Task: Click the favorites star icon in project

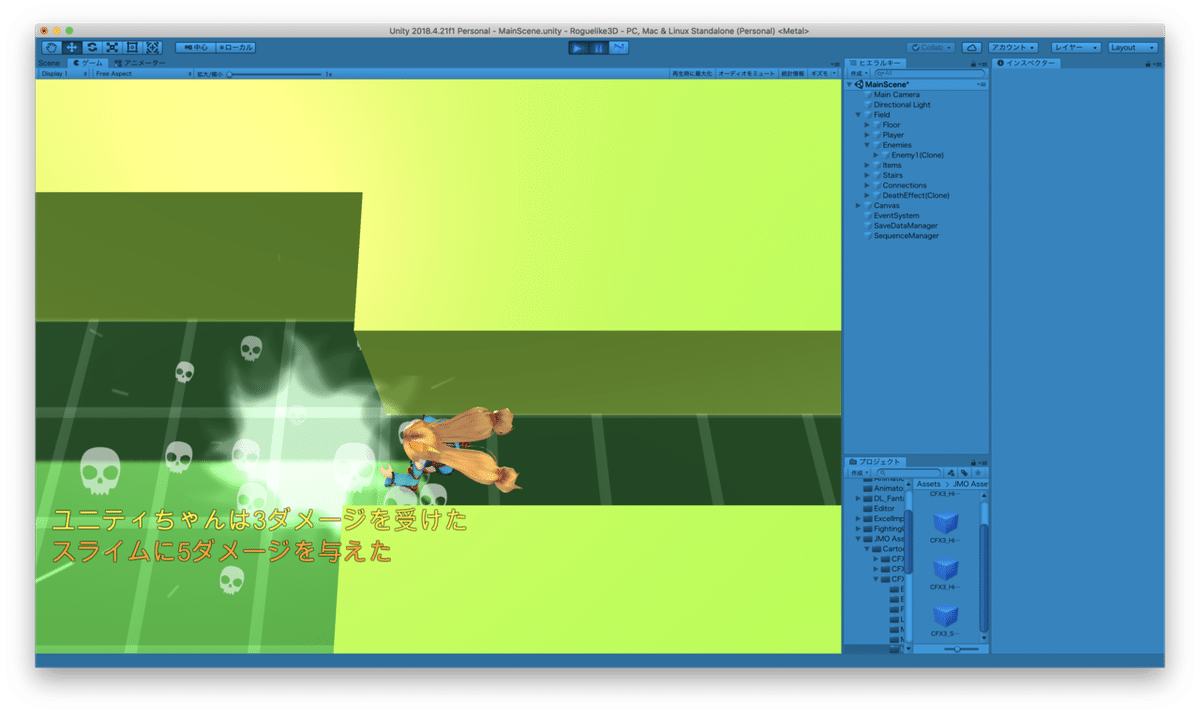Action: coord(977,472)
